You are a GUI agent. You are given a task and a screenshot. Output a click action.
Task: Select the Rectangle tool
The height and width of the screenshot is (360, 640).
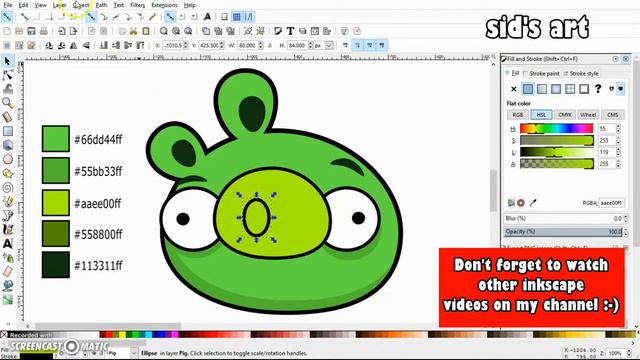7,131
